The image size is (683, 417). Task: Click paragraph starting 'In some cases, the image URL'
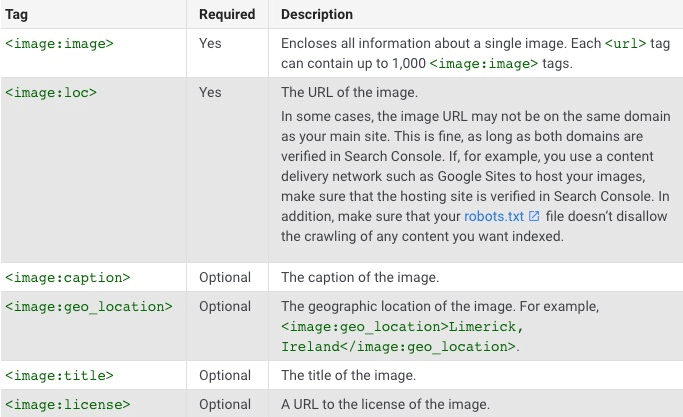pyautogui.click(x=476, y=176)
